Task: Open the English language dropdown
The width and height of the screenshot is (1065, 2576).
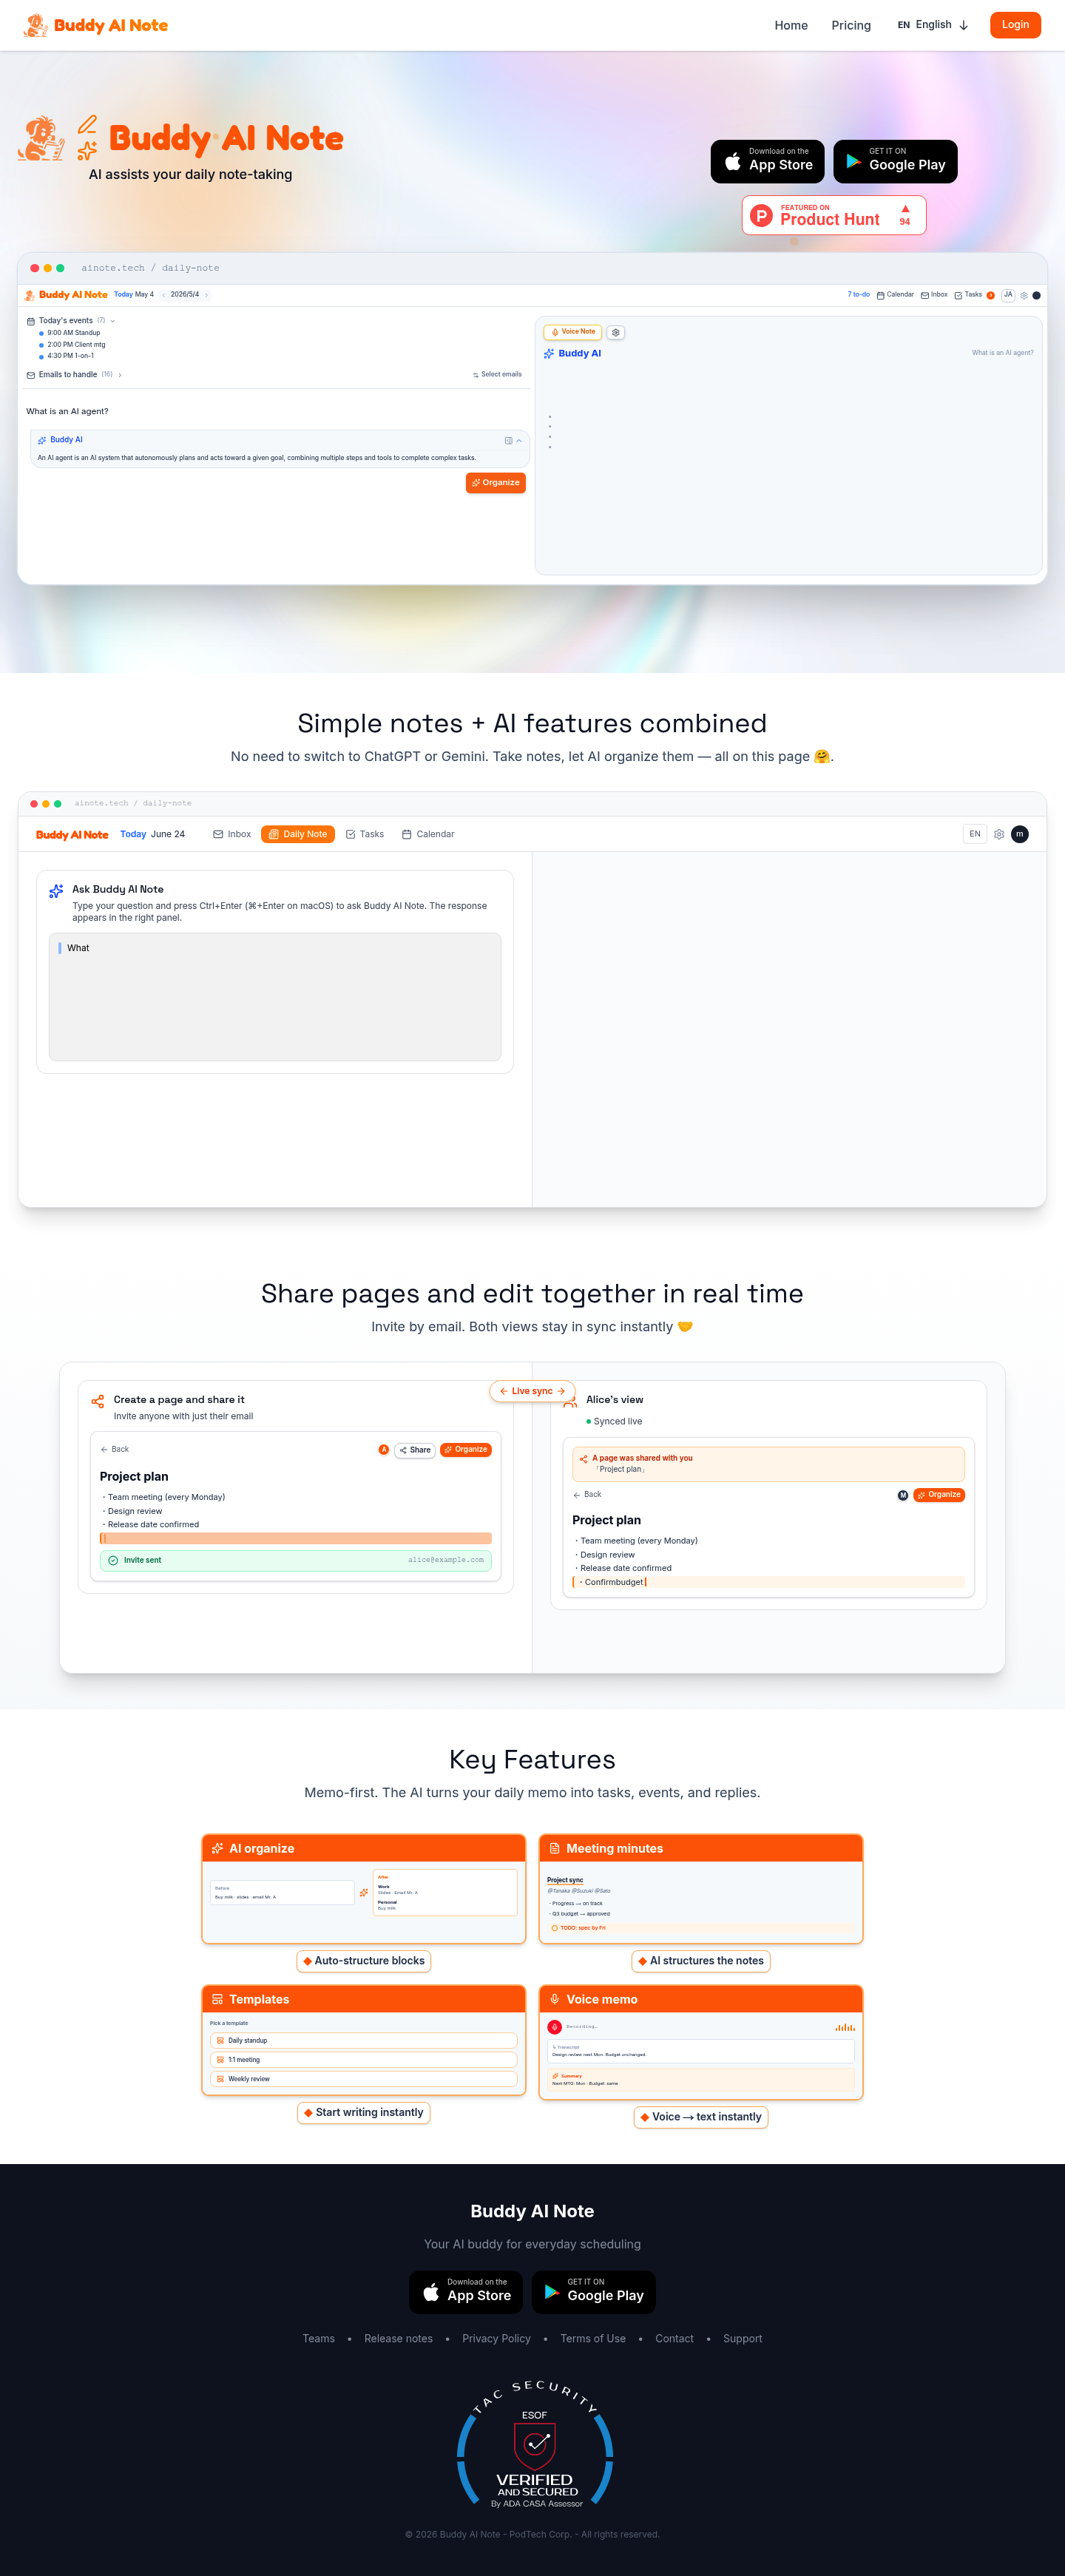Action: click(933, 25)
